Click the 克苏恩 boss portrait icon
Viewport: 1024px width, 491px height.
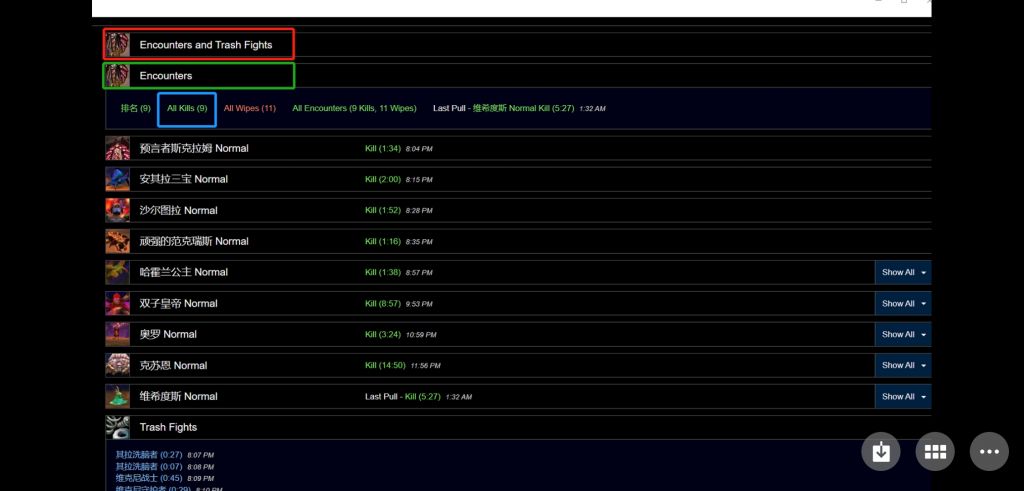pyautogui.click(x=118, y=365)
